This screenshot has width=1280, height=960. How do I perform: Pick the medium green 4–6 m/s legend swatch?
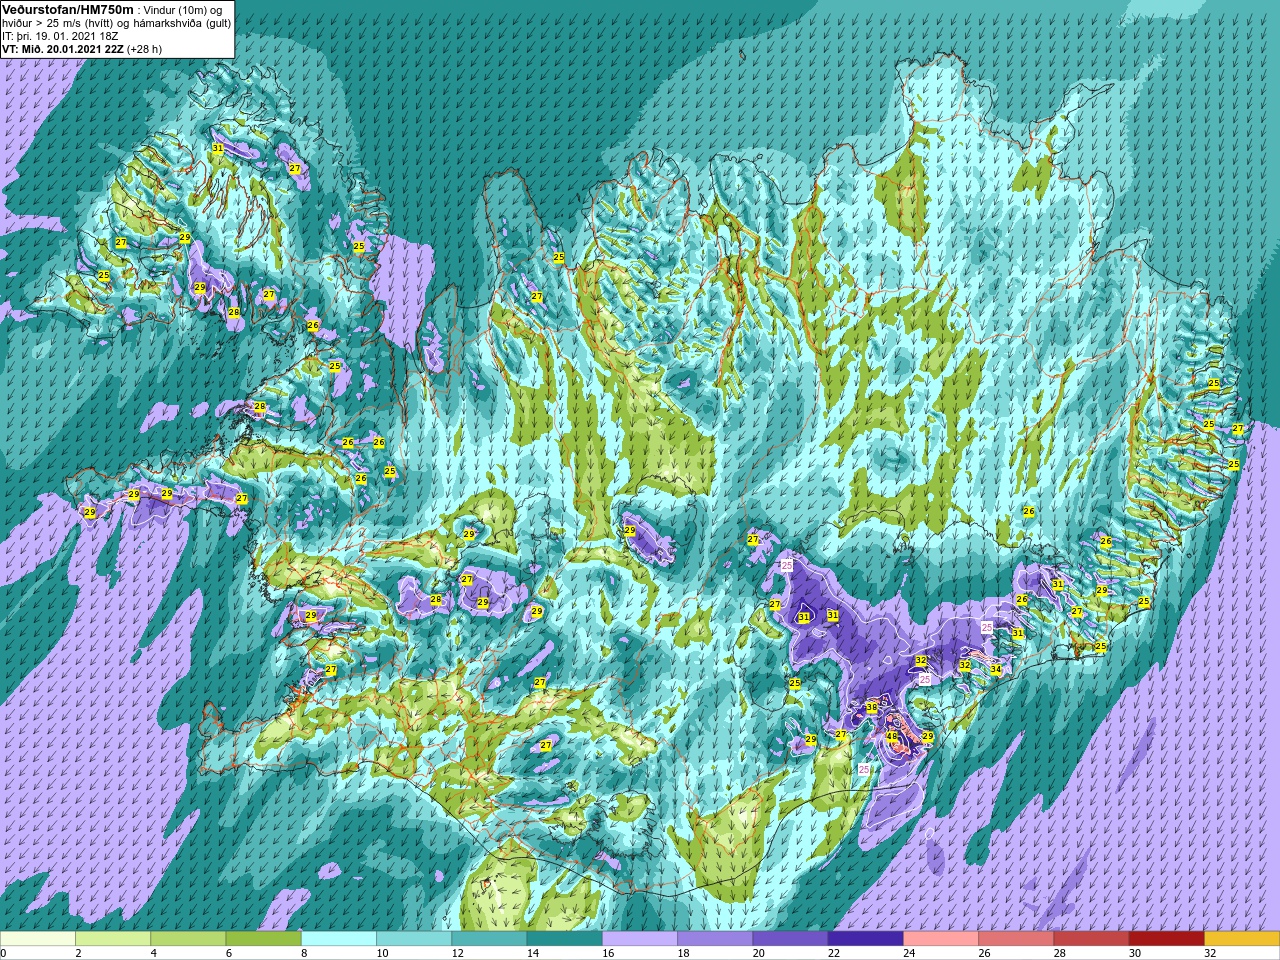coord(188,939)
